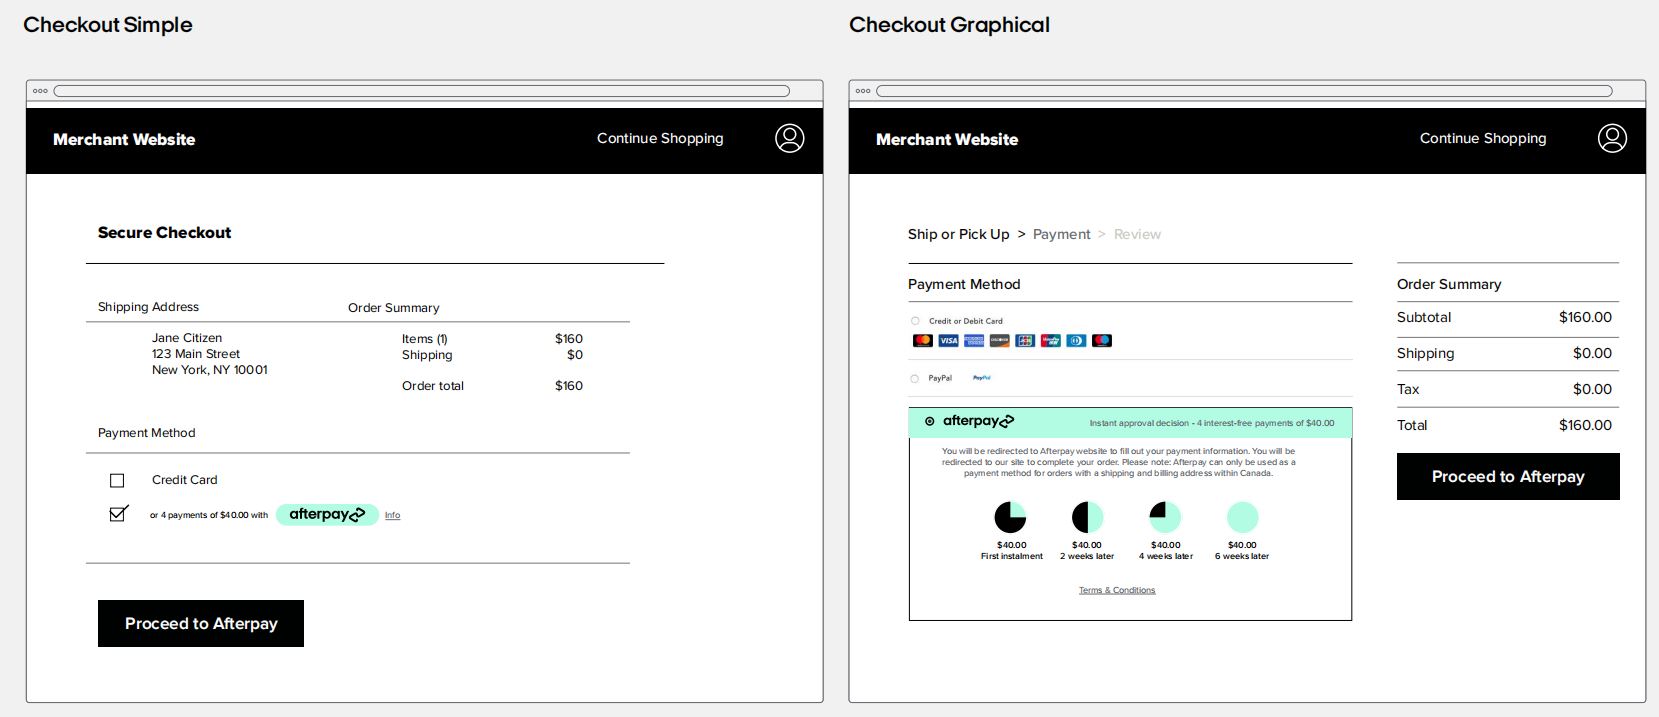The height and width of the screenshot is (717, 1659).
Task: Select the PayPal radio button
Action: pyautogui.click(x=915, y=379)
